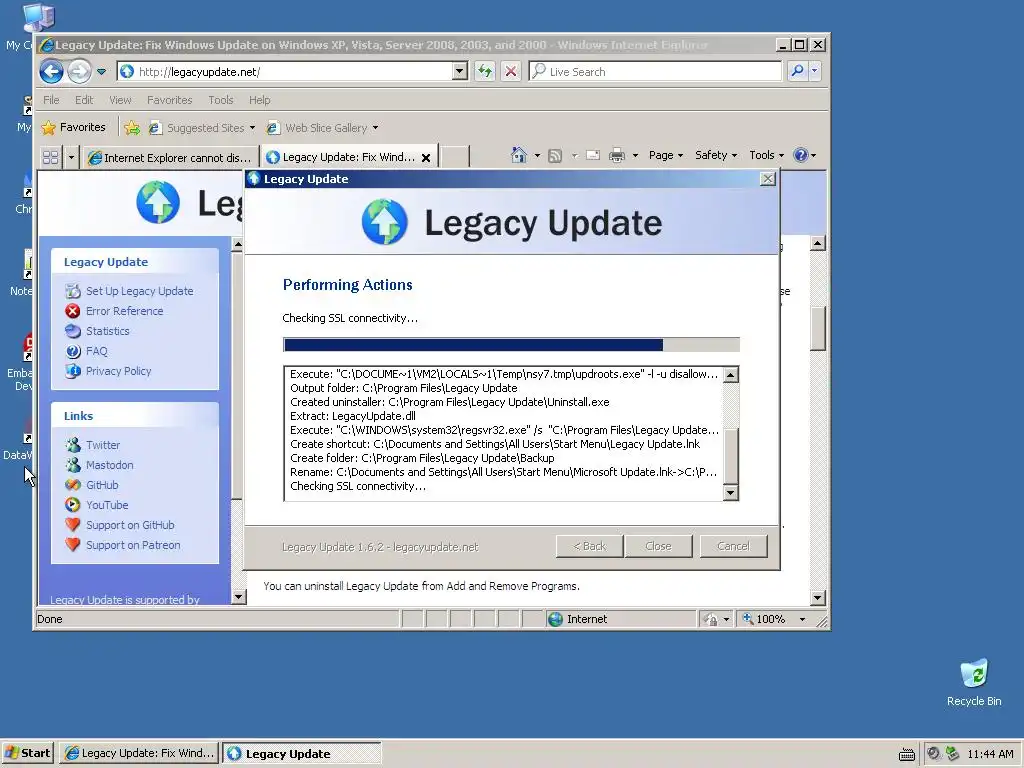Image resolution: width=1024 pixels, height=768 pixels.
Task: Click the installer progress bar
Action: 511,345
